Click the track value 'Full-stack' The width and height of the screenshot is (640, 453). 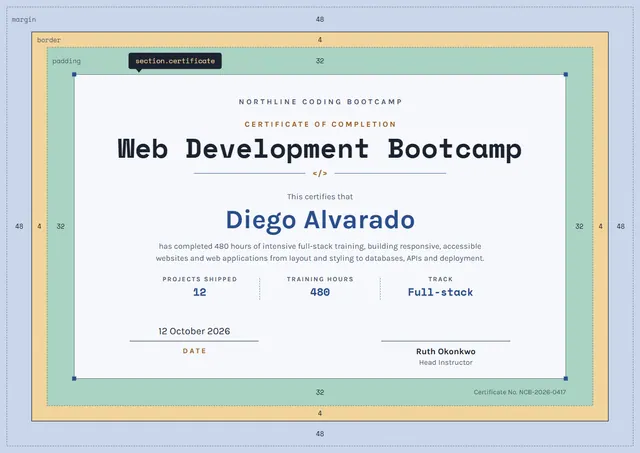tap(440, 292)
